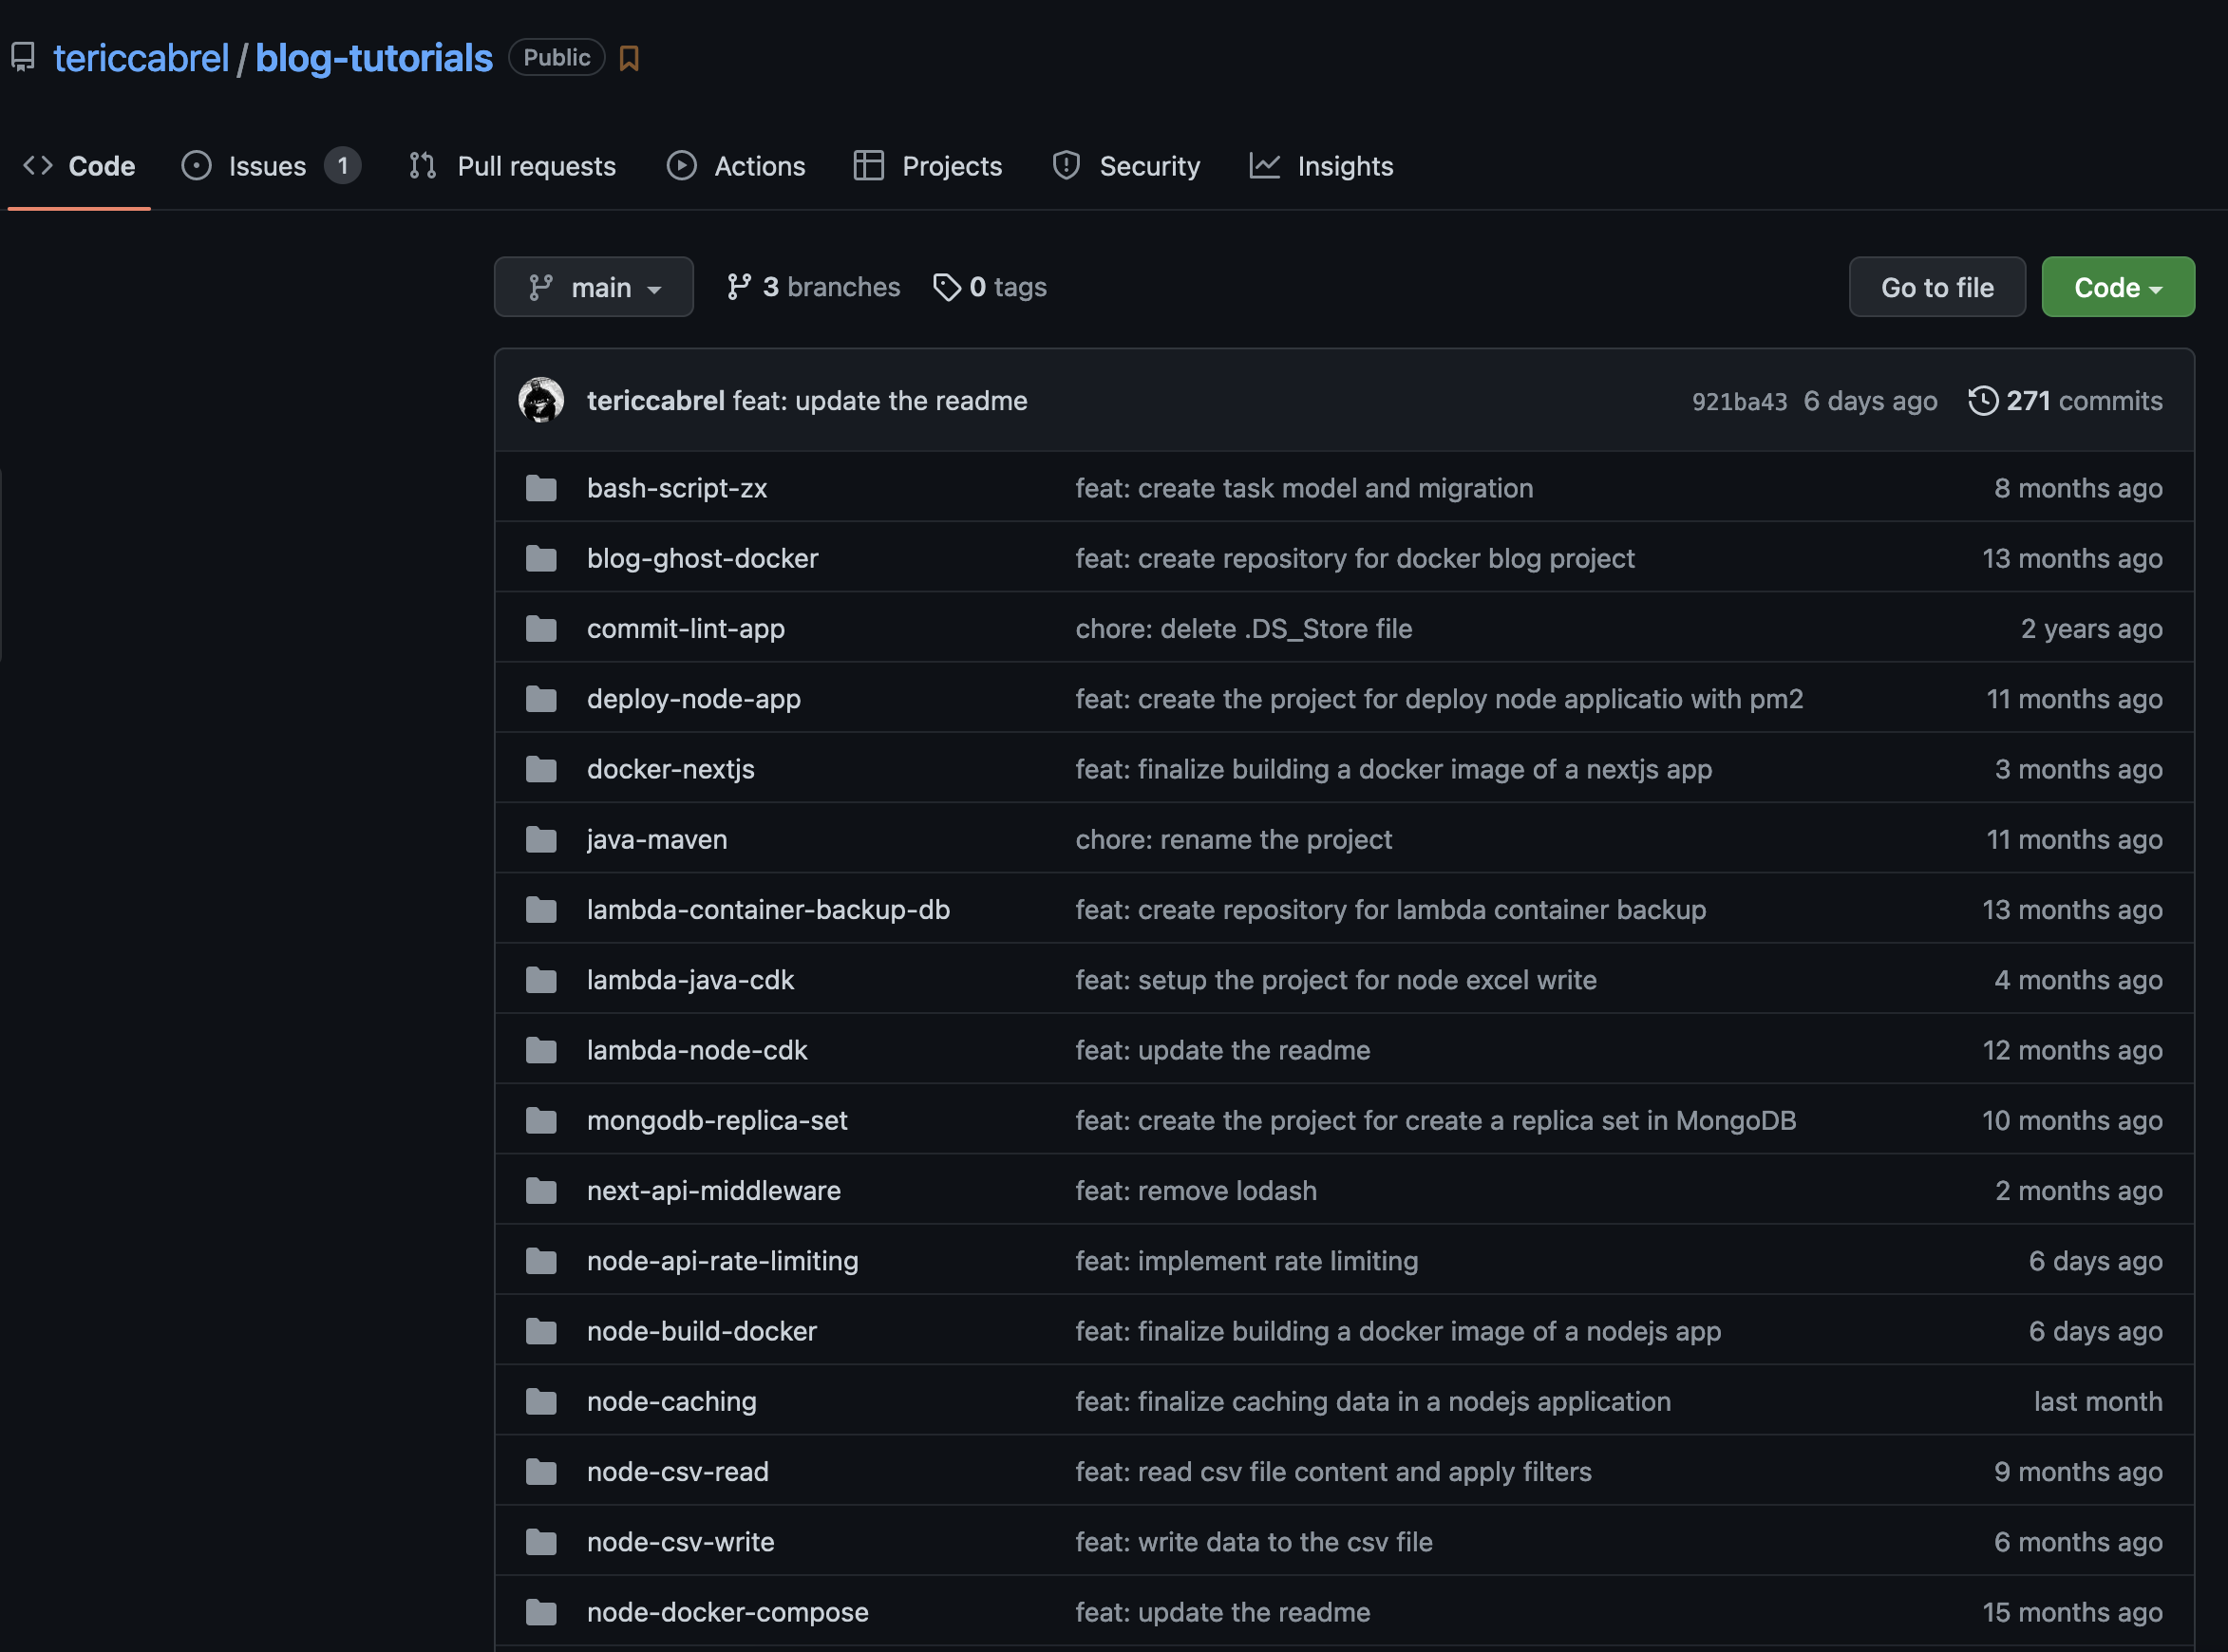Open commit 'feat: create task model and migration'
Screen dimensions: 2228x1652
pos(1304,488)
